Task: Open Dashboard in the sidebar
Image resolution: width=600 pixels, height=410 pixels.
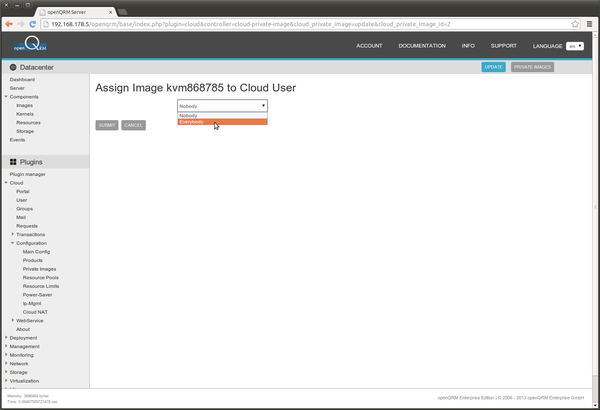Action: click(22, 80)
